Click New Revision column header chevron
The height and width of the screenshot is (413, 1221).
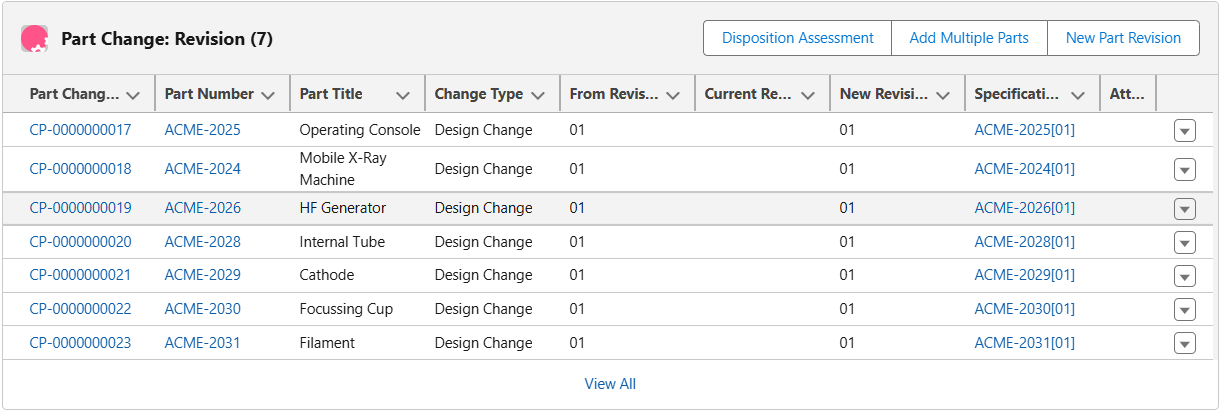(x=942, y=95)
